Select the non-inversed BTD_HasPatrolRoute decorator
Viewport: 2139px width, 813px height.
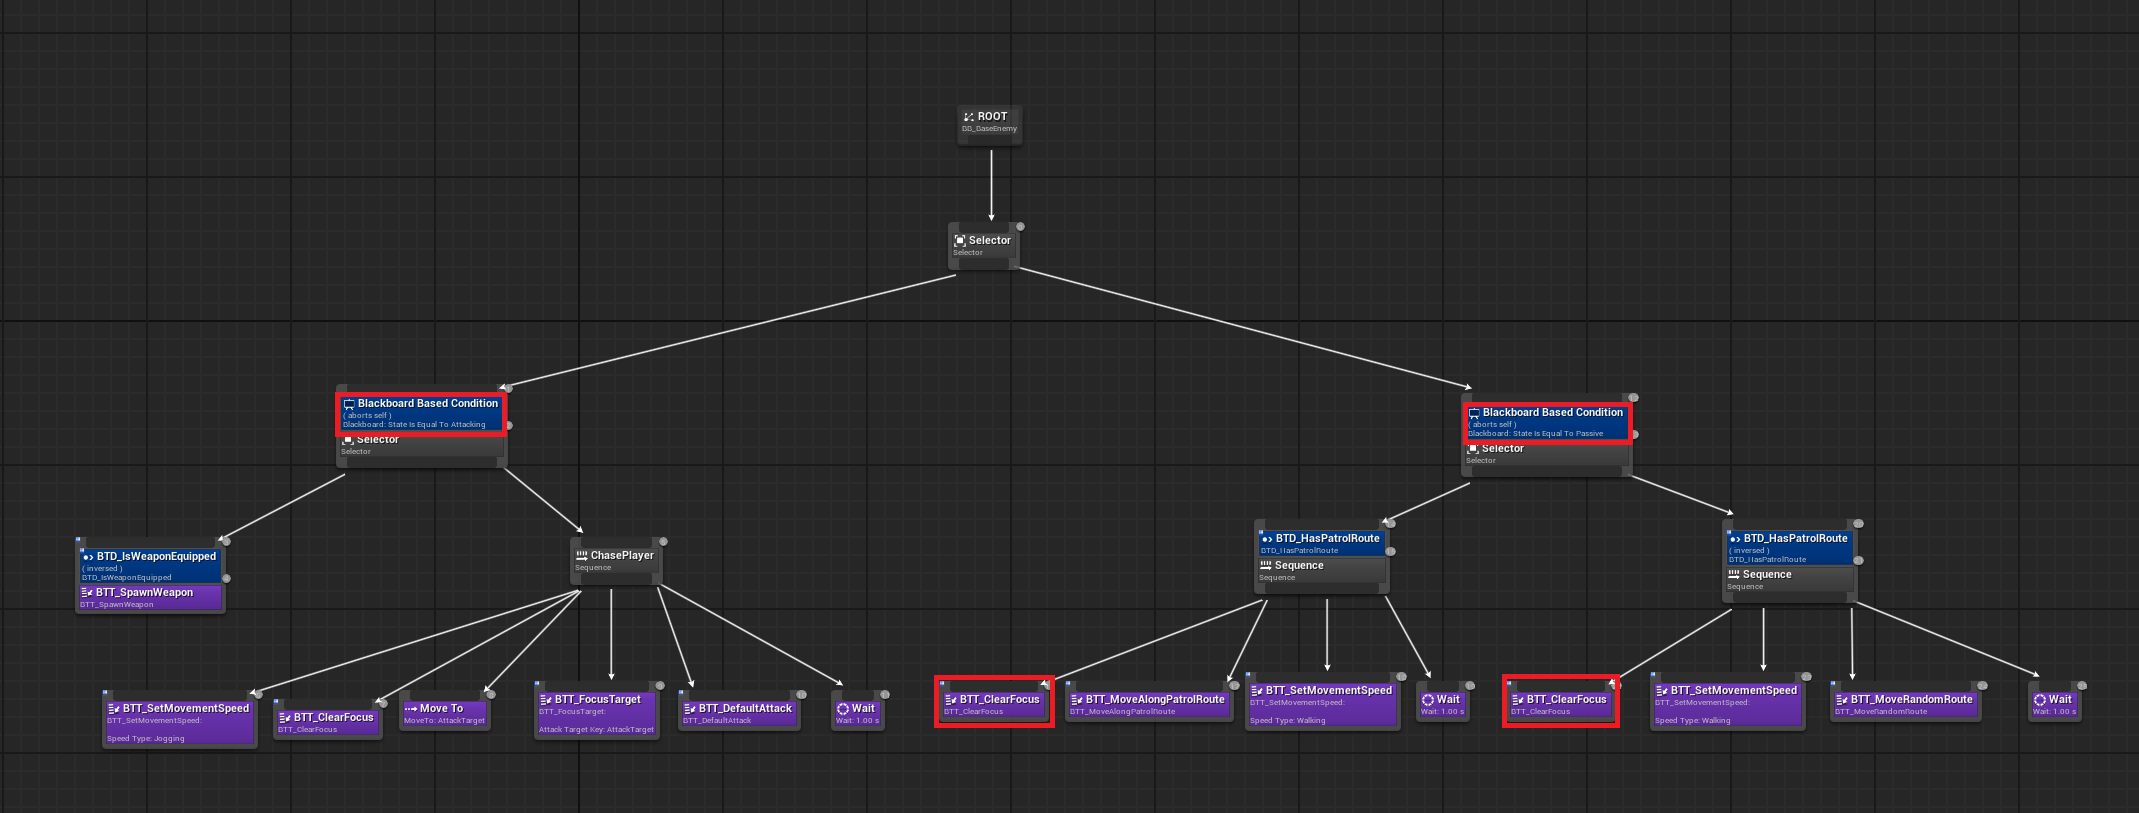[x=1321, y=543]
